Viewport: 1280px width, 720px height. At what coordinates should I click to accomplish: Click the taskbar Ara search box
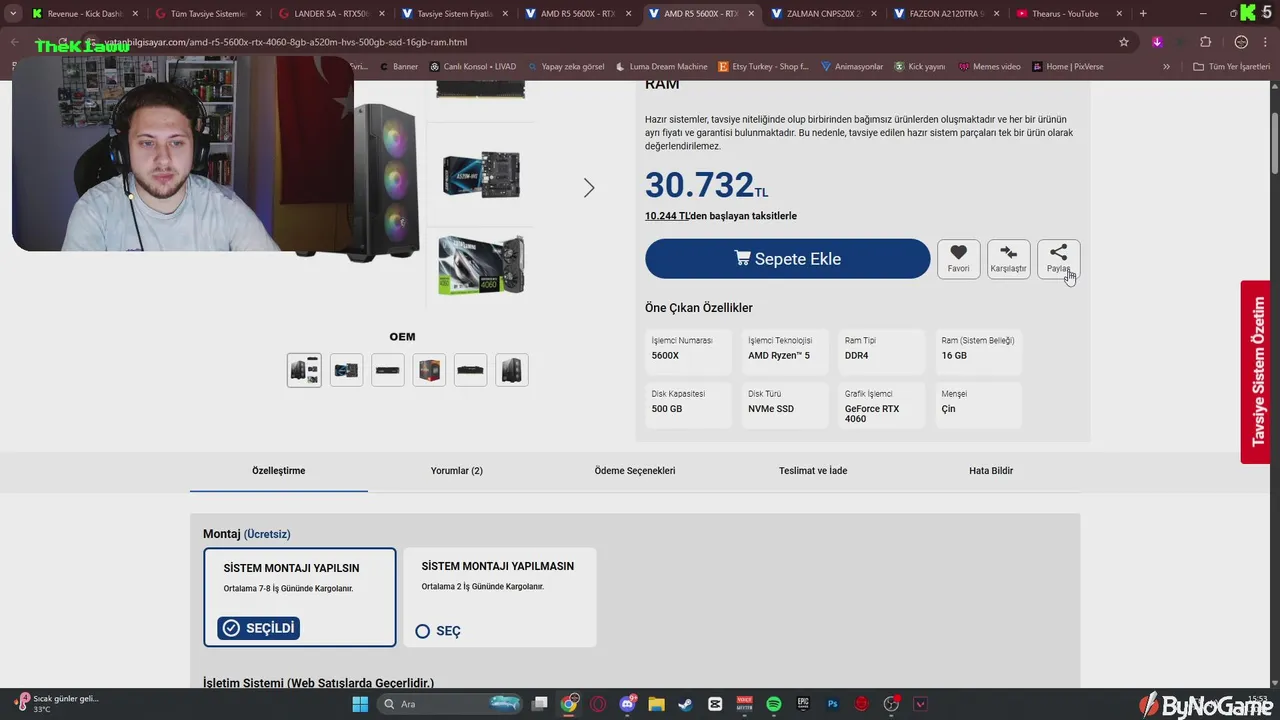[452, 704]
